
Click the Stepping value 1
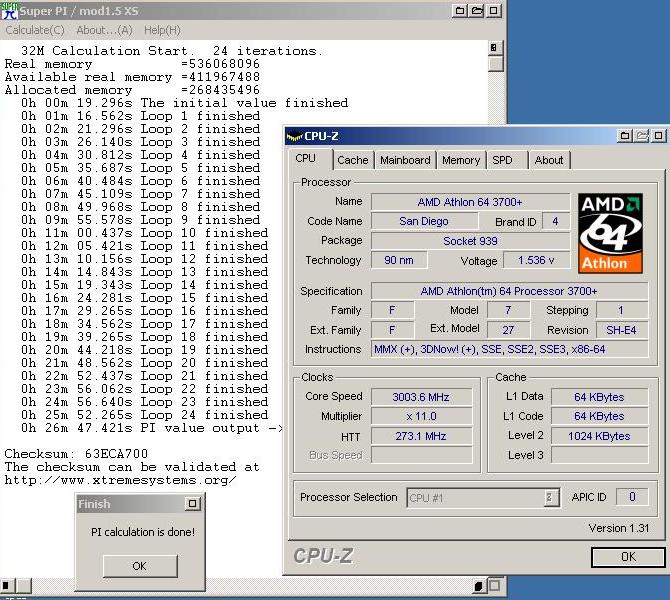point(622,310)
